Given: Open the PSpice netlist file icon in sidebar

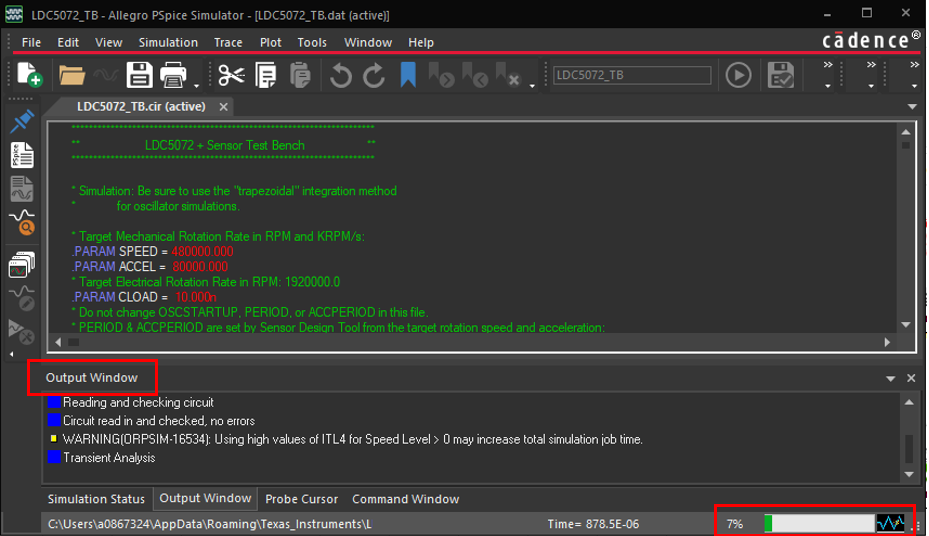Looking at the screenshot, I should pos(22,155).
